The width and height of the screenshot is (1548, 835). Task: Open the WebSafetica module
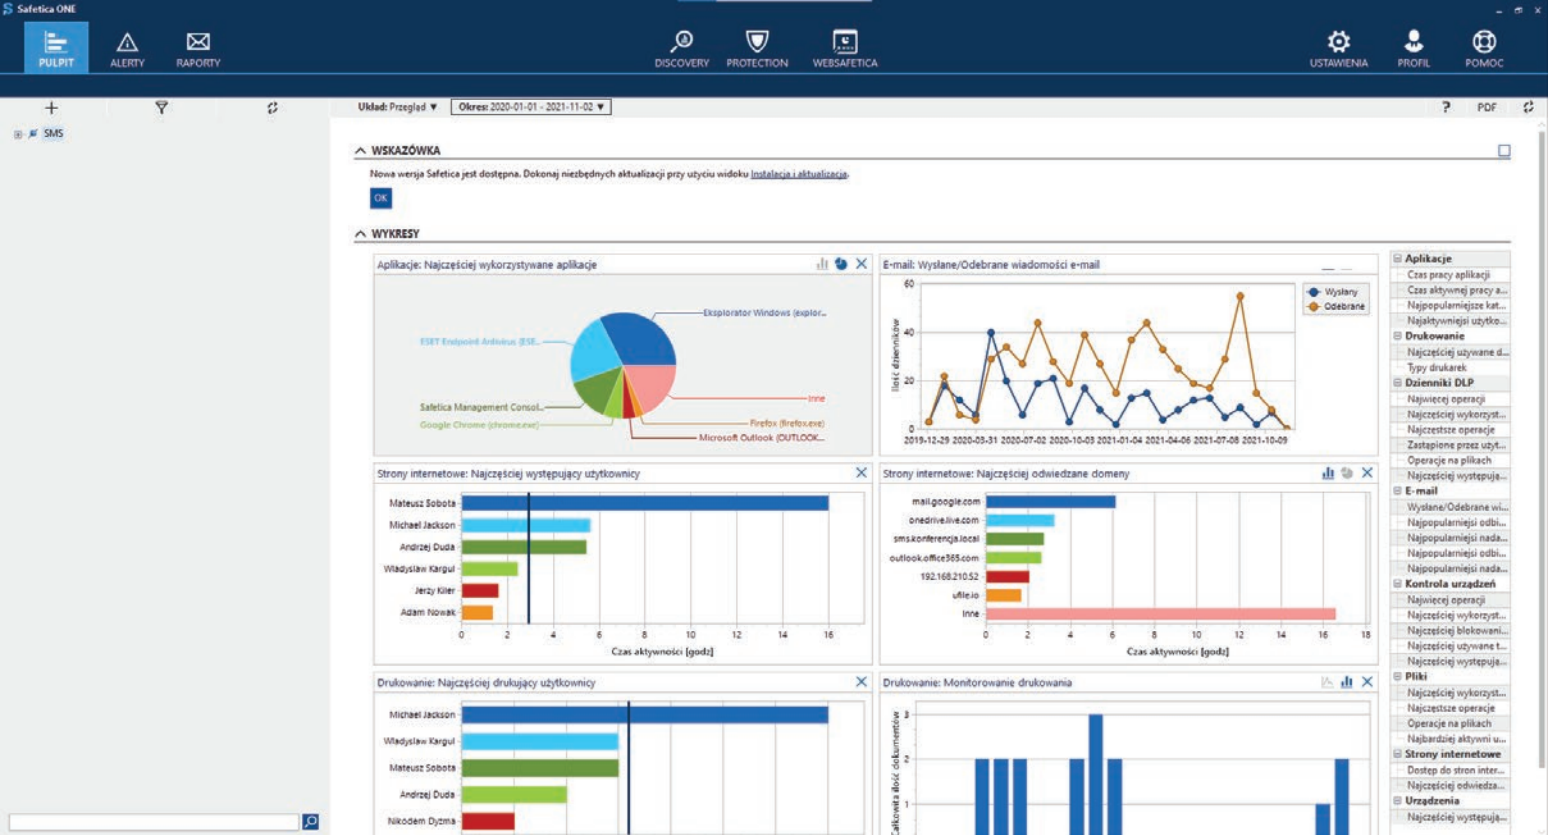pyautogui.click(x=845, y=48)
